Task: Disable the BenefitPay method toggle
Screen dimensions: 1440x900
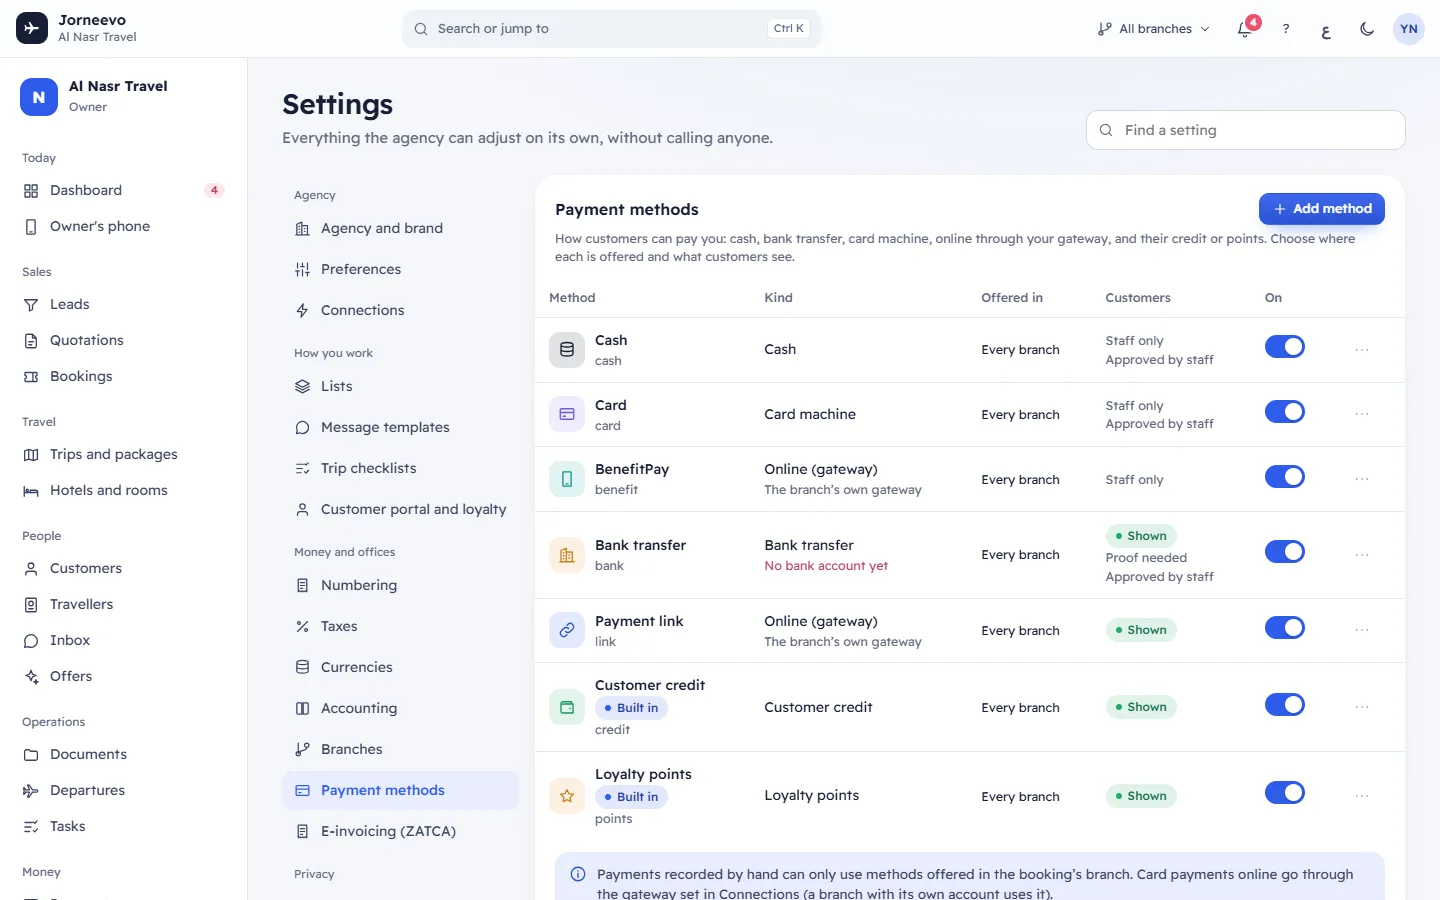Action: (x=1285, y=477)
